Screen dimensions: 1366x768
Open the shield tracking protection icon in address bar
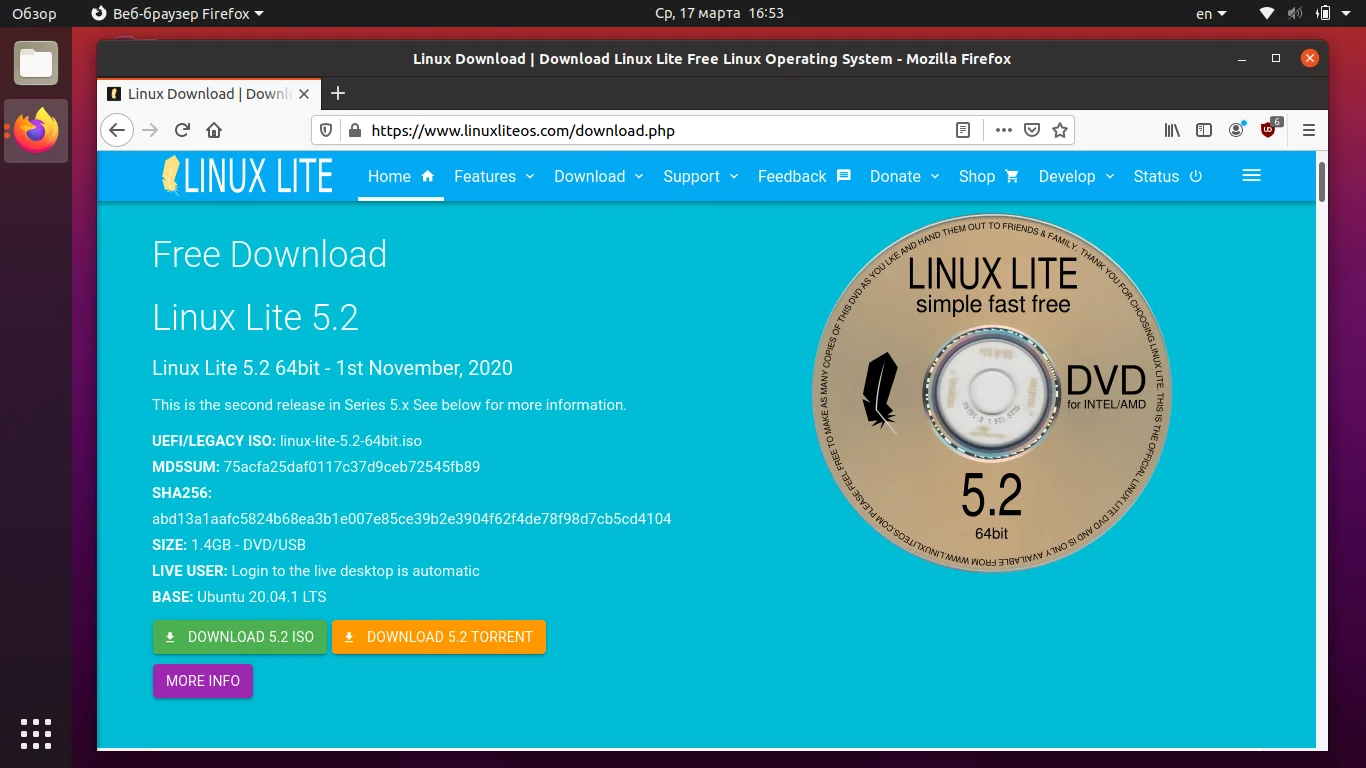tap(327, 130)
